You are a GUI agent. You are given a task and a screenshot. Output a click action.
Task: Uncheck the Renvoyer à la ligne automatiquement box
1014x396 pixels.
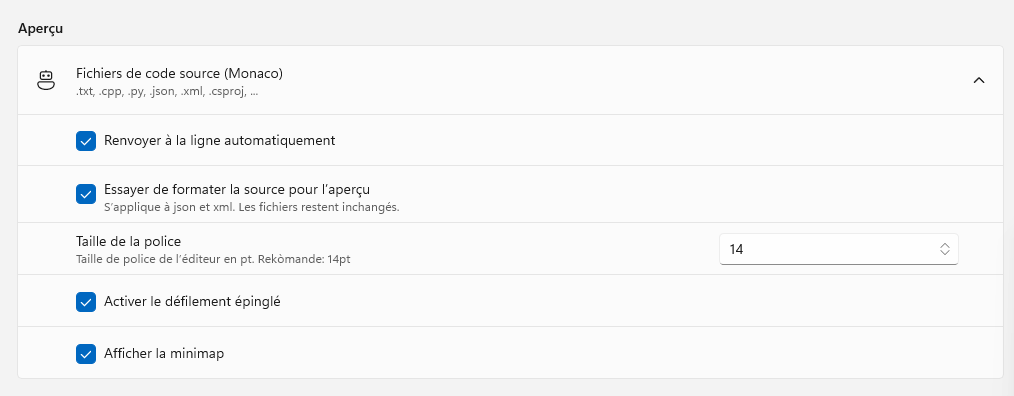(86, 140)
